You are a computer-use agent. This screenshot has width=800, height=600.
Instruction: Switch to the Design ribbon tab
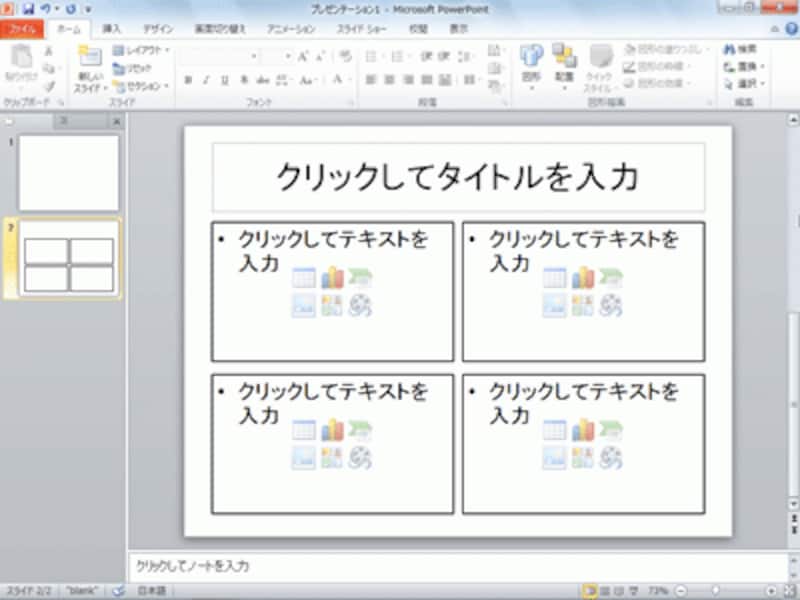tap(158, 29)
